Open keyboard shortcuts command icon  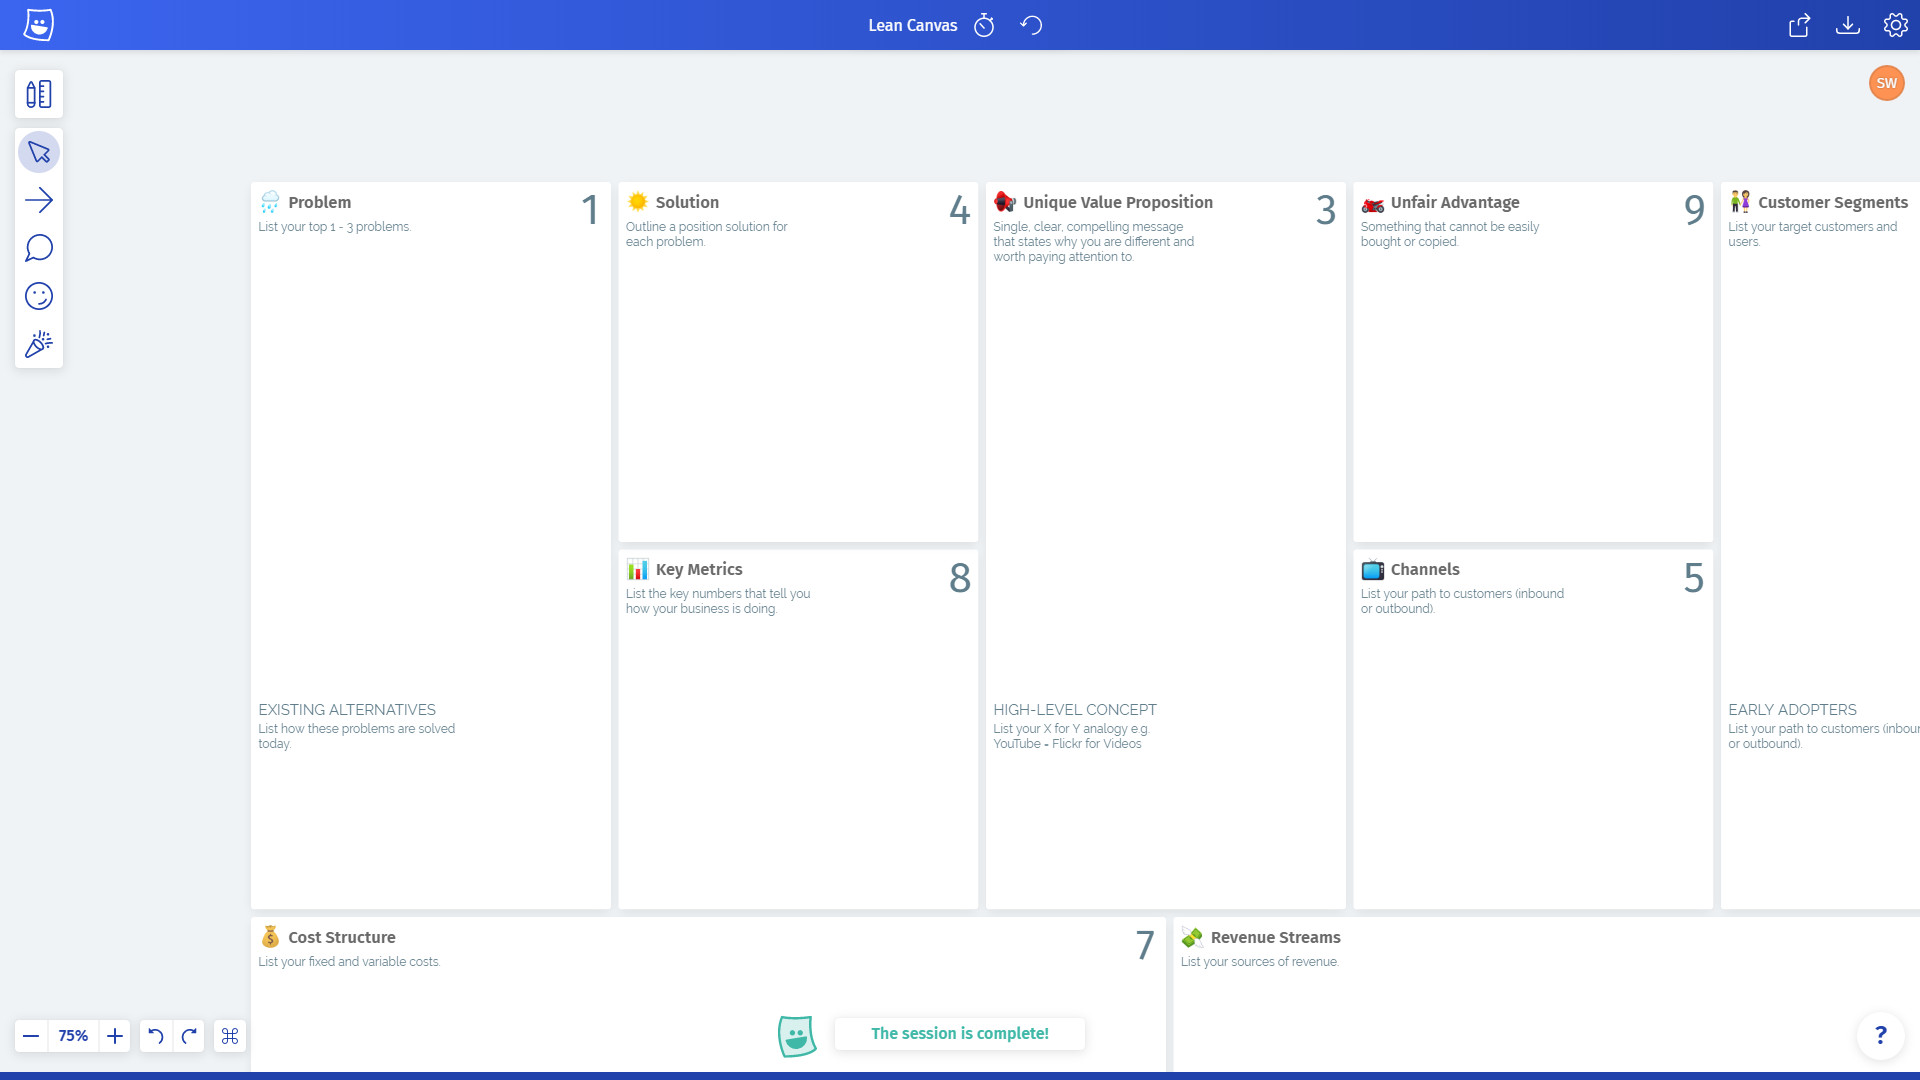230,1036
